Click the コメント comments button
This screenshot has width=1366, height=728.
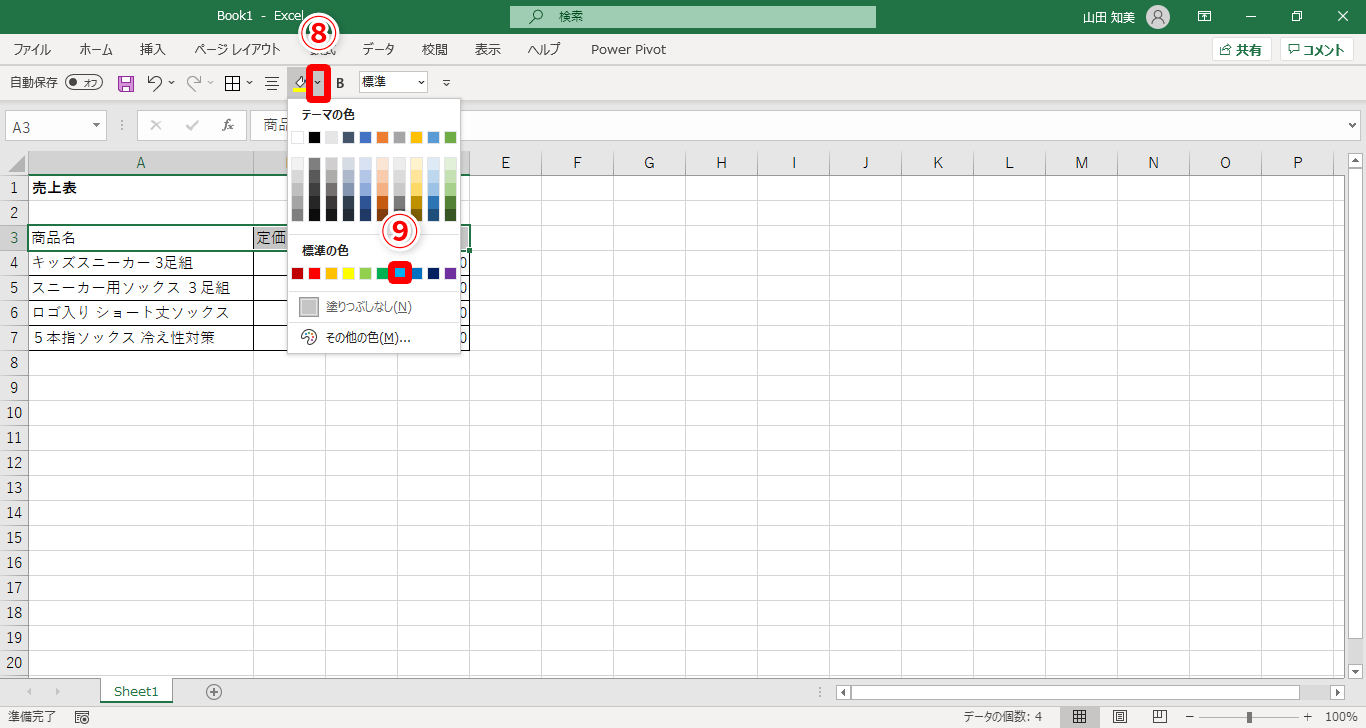1317,49
